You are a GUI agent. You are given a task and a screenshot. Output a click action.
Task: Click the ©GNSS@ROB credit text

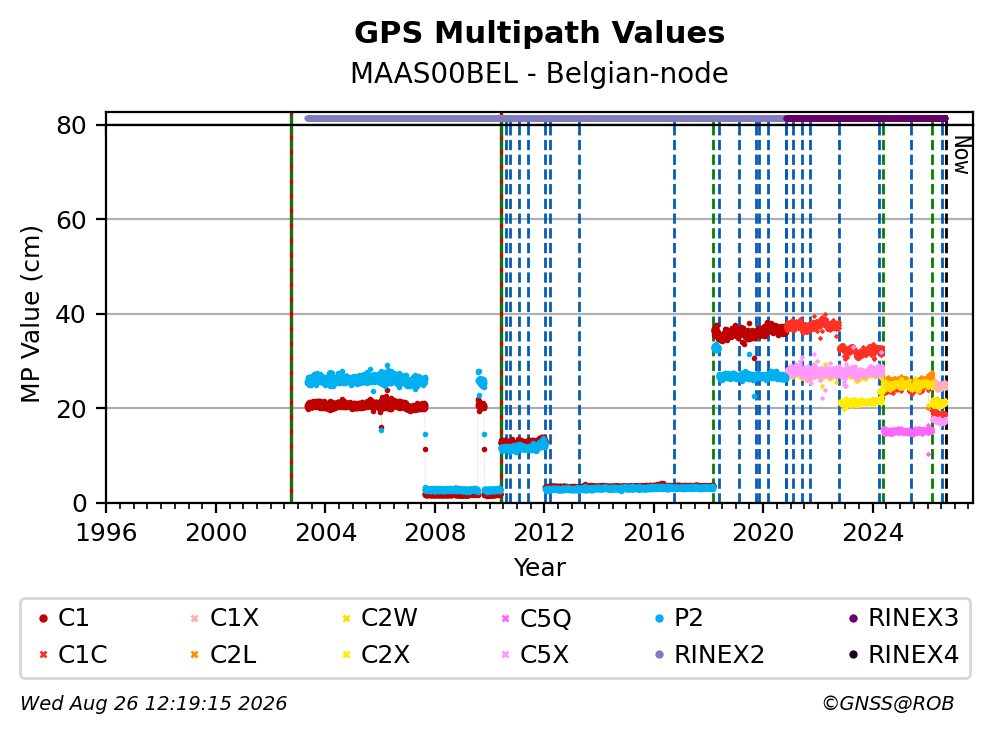pyautogui.click(x=888, y=703)
